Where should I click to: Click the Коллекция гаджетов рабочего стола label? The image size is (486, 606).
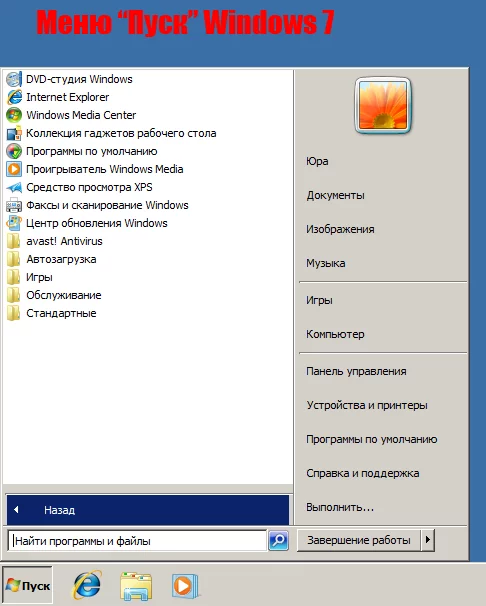pos(121,133)
